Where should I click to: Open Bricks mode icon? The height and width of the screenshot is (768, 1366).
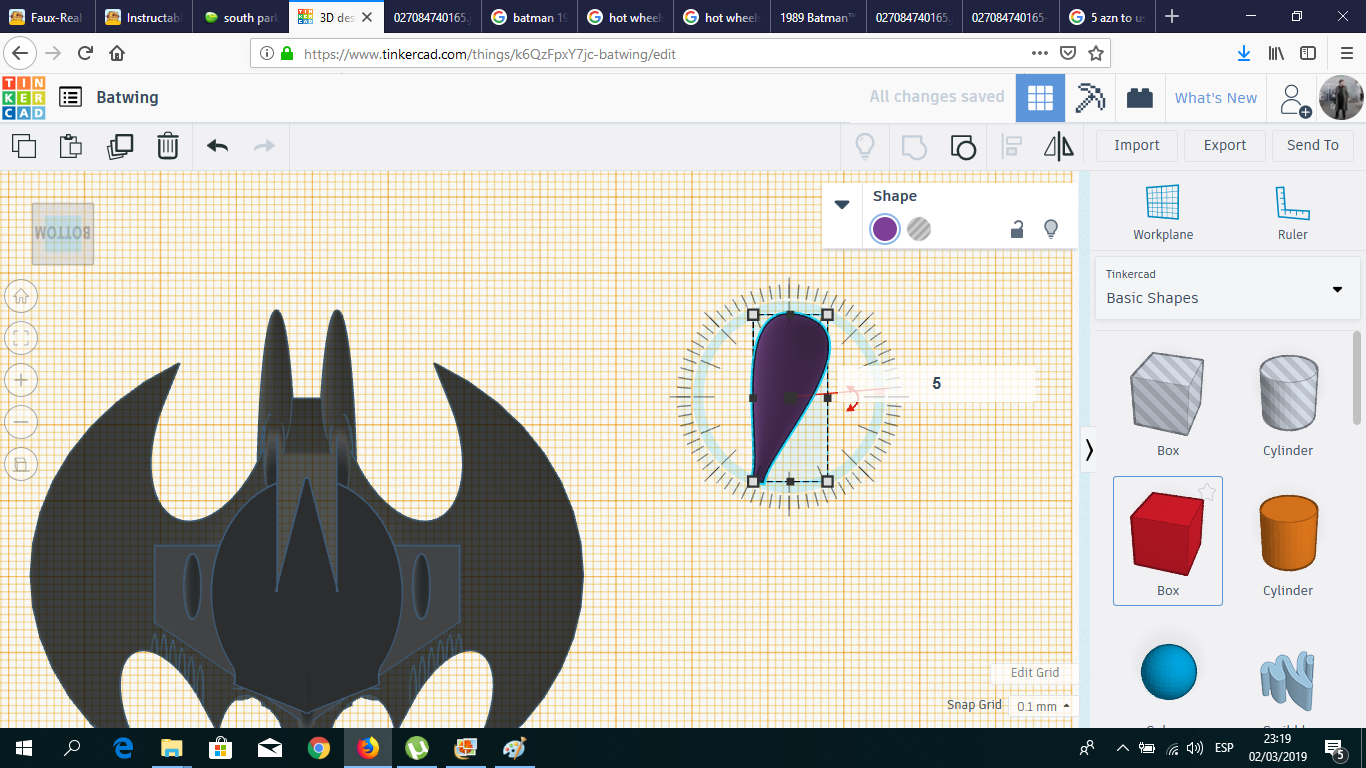pyautogui.click(x=1139, y=98)
